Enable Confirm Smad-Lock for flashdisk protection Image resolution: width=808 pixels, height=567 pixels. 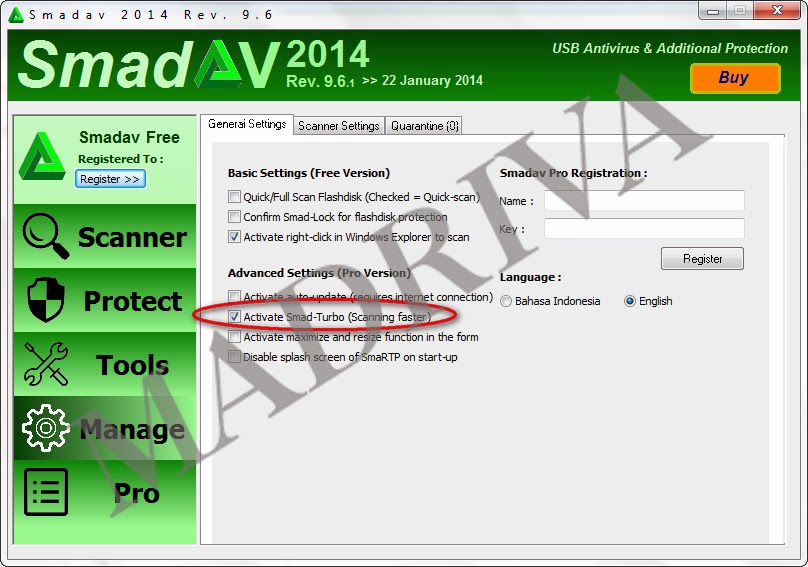pos(234,216)
